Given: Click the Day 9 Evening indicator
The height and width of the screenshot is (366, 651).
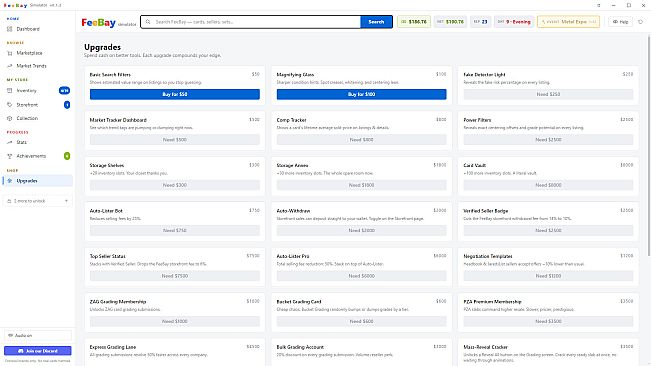Looking at the screenshot, I should click(x=514, y=22).
